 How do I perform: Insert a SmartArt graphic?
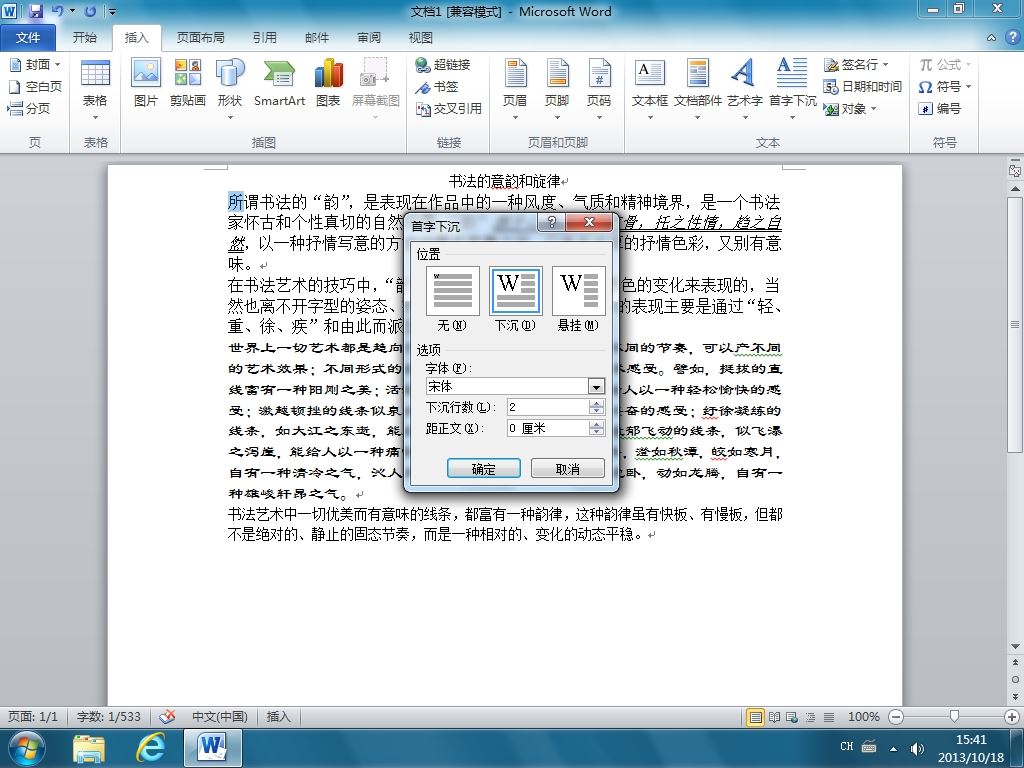pyautogui.click(x=280, y=83)
